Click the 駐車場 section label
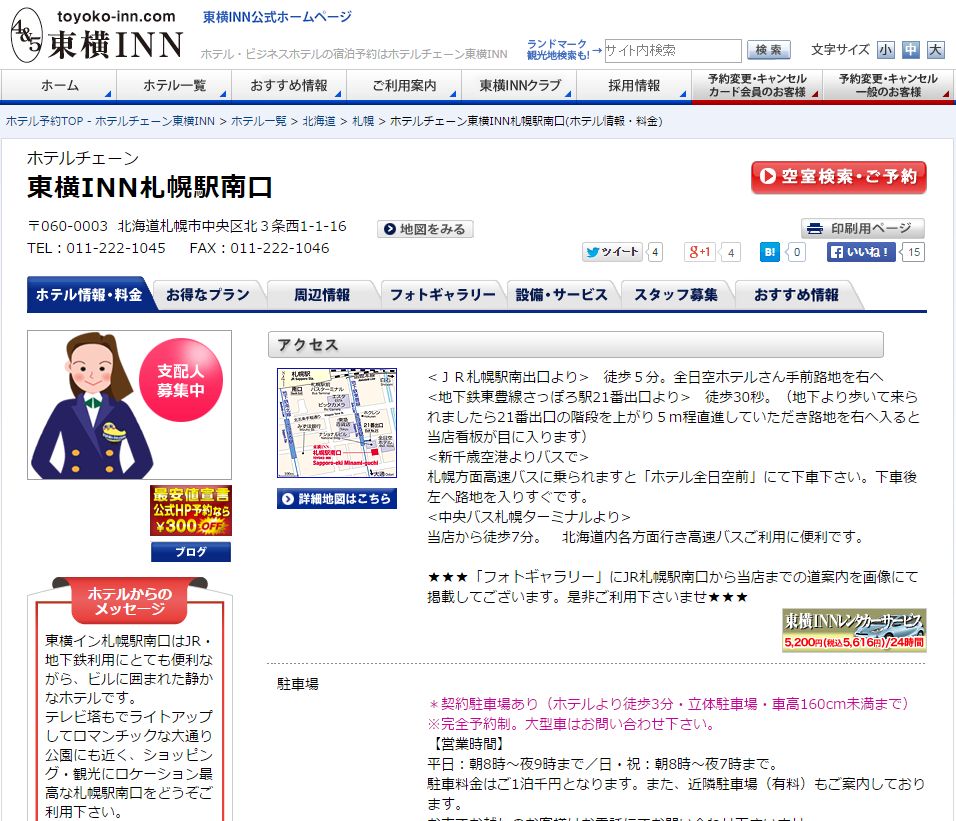The height and width of the screenshot is (821, 956). click(298, 684)
